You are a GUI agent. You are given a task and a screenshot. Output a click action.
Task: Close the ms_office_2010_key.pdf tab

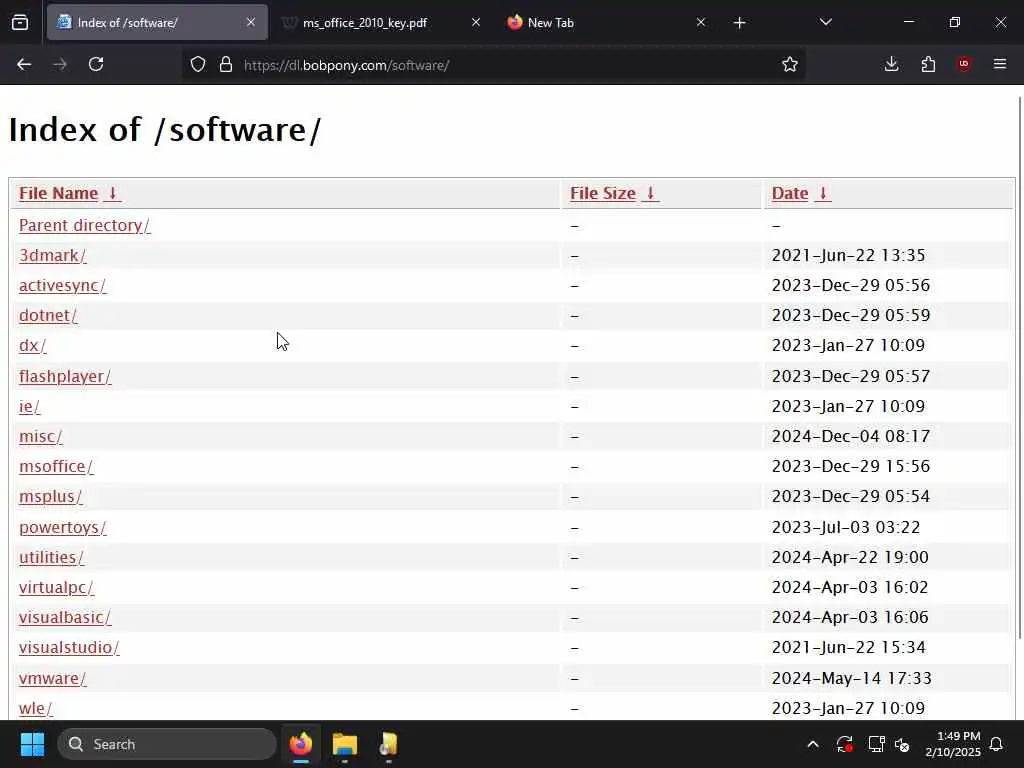476,22
